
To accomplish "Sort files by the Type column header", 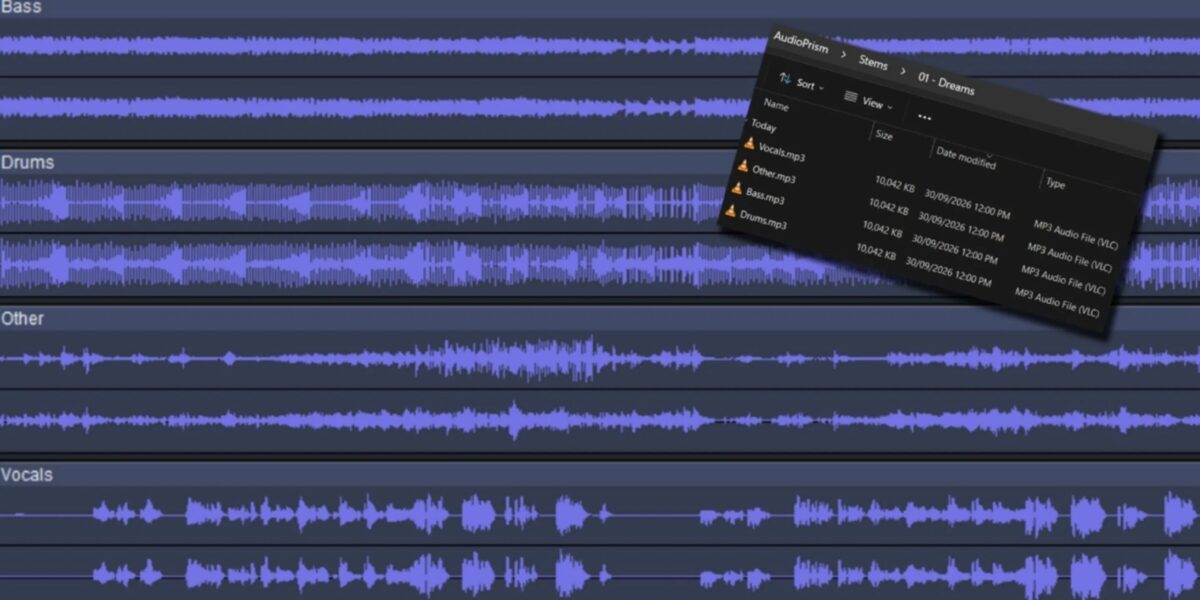I will 1055,183.
